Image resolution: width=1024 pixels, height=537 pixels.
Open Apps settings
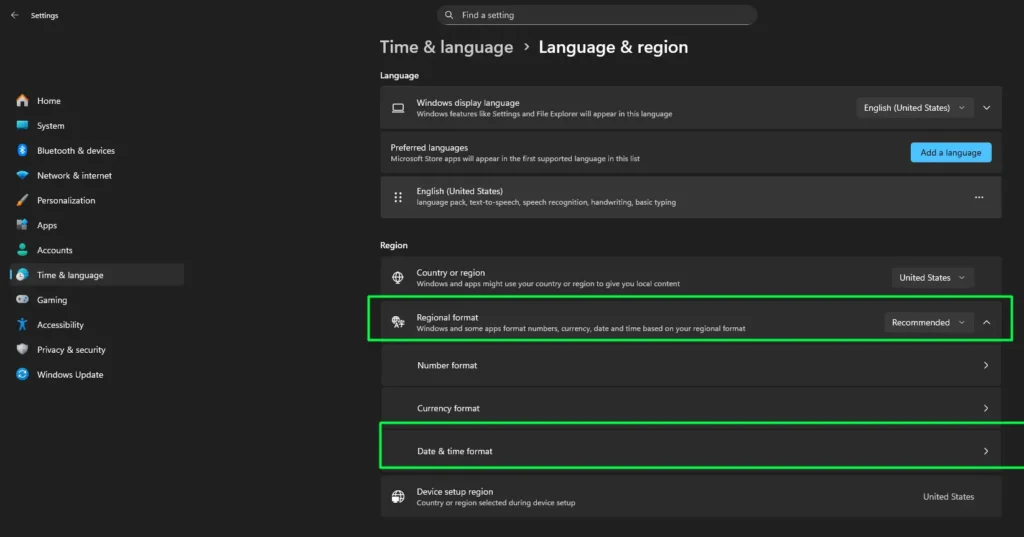coord(97,225)
